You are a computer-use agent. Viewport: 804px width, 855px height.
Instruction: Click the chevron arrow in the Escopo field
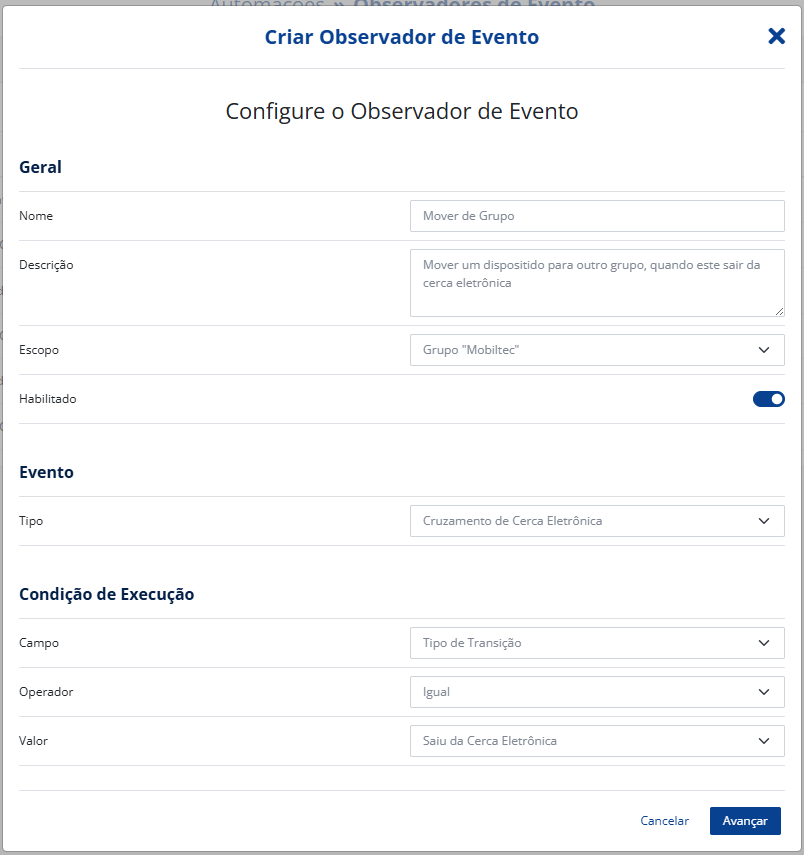coord(764,350)
